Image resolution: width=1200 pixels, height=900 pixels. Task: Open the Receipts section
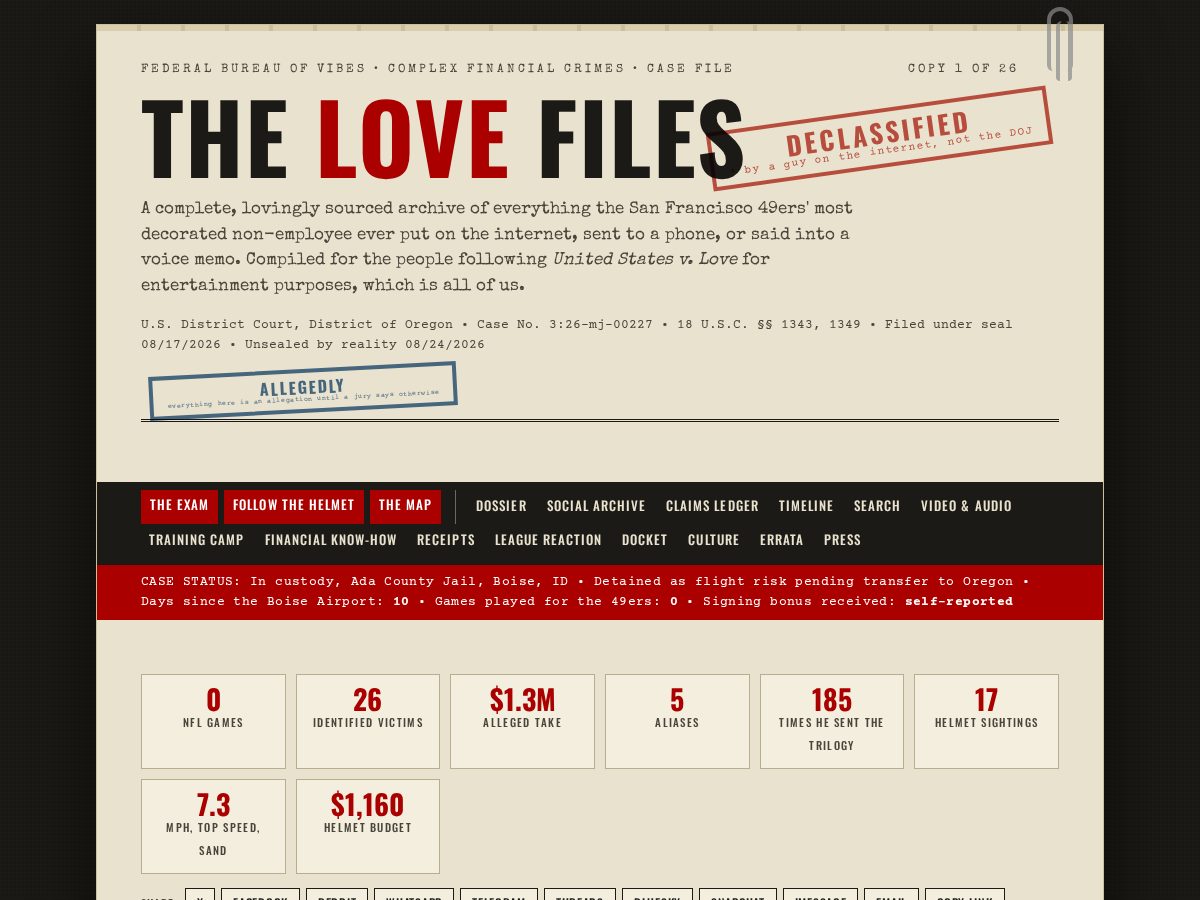[446, 540]
